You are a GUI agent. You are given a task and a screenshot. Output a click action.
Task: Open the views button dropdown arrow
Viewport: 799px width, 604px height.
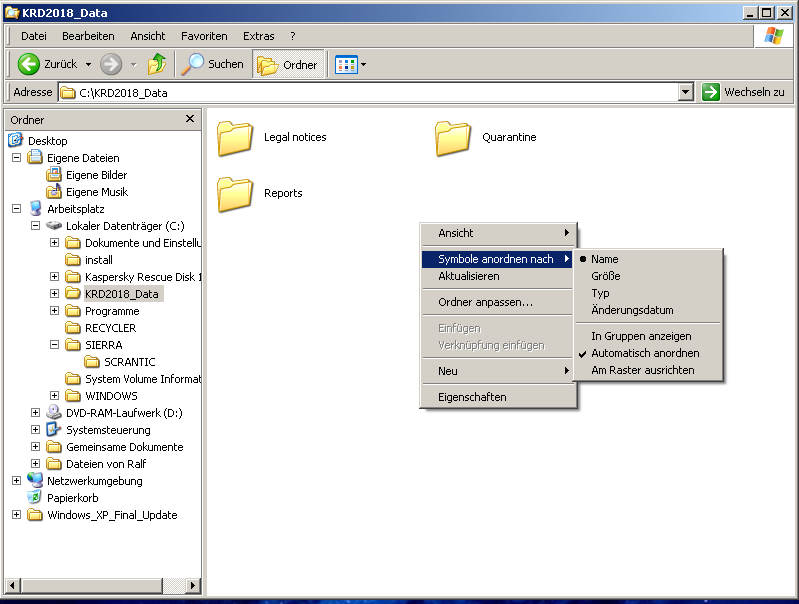click(x=363, y=65)
